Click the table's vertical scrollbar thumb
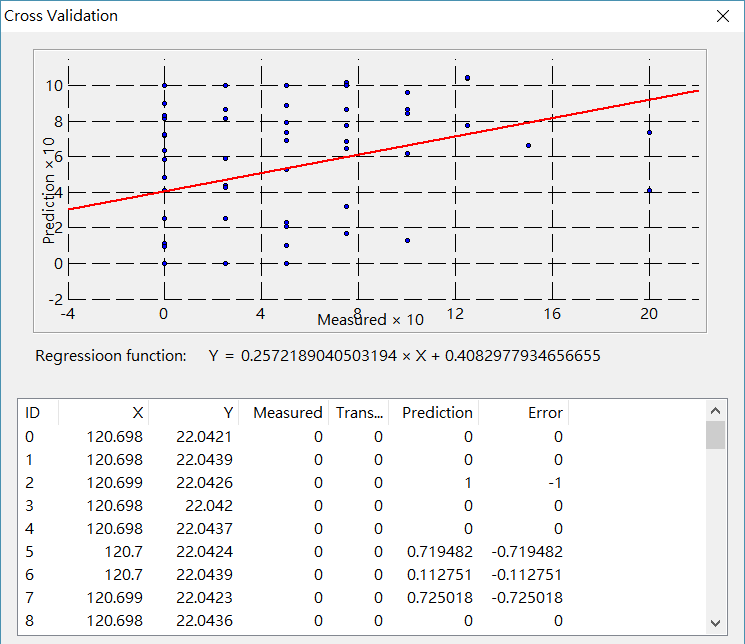Viewport: 745px width, 644px height. click(716, 435)
